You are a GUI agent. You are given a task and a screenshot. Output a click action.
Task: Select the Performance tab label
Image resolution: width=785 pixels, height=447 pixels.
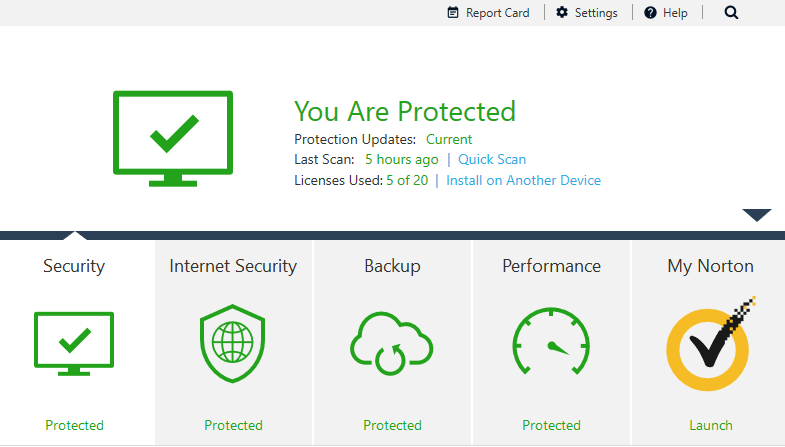[551, 266]
